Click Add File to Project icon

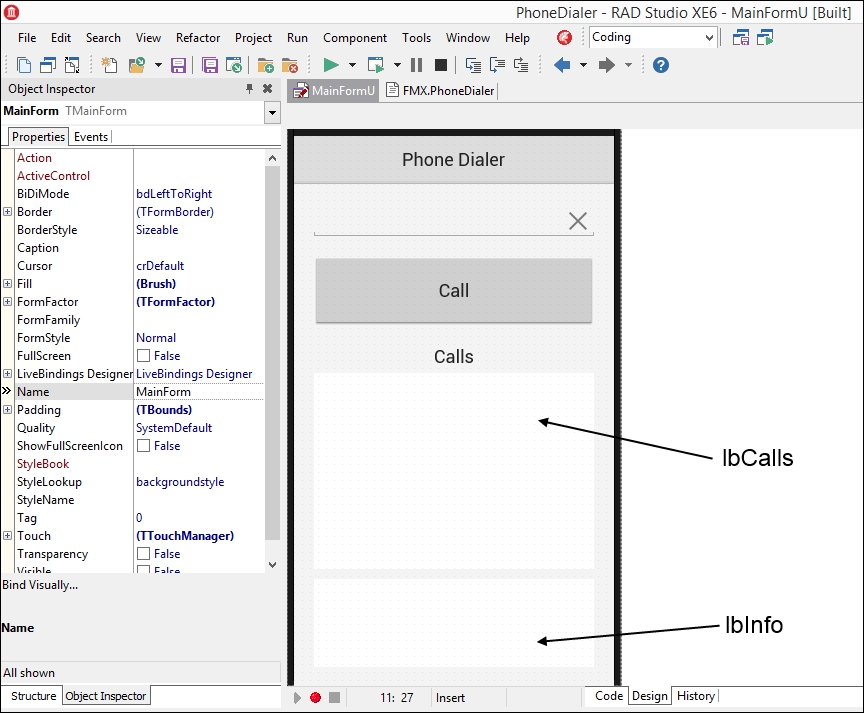point(266,66)
